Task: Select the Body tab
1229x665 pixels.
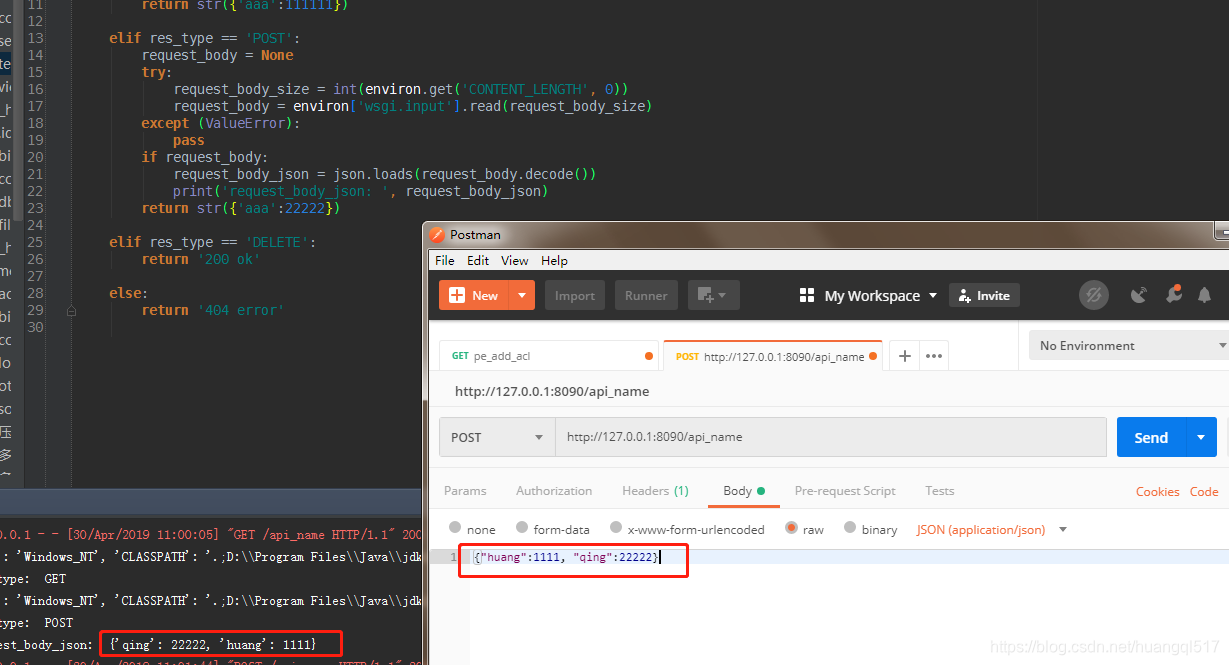Action: coord(743,490)
